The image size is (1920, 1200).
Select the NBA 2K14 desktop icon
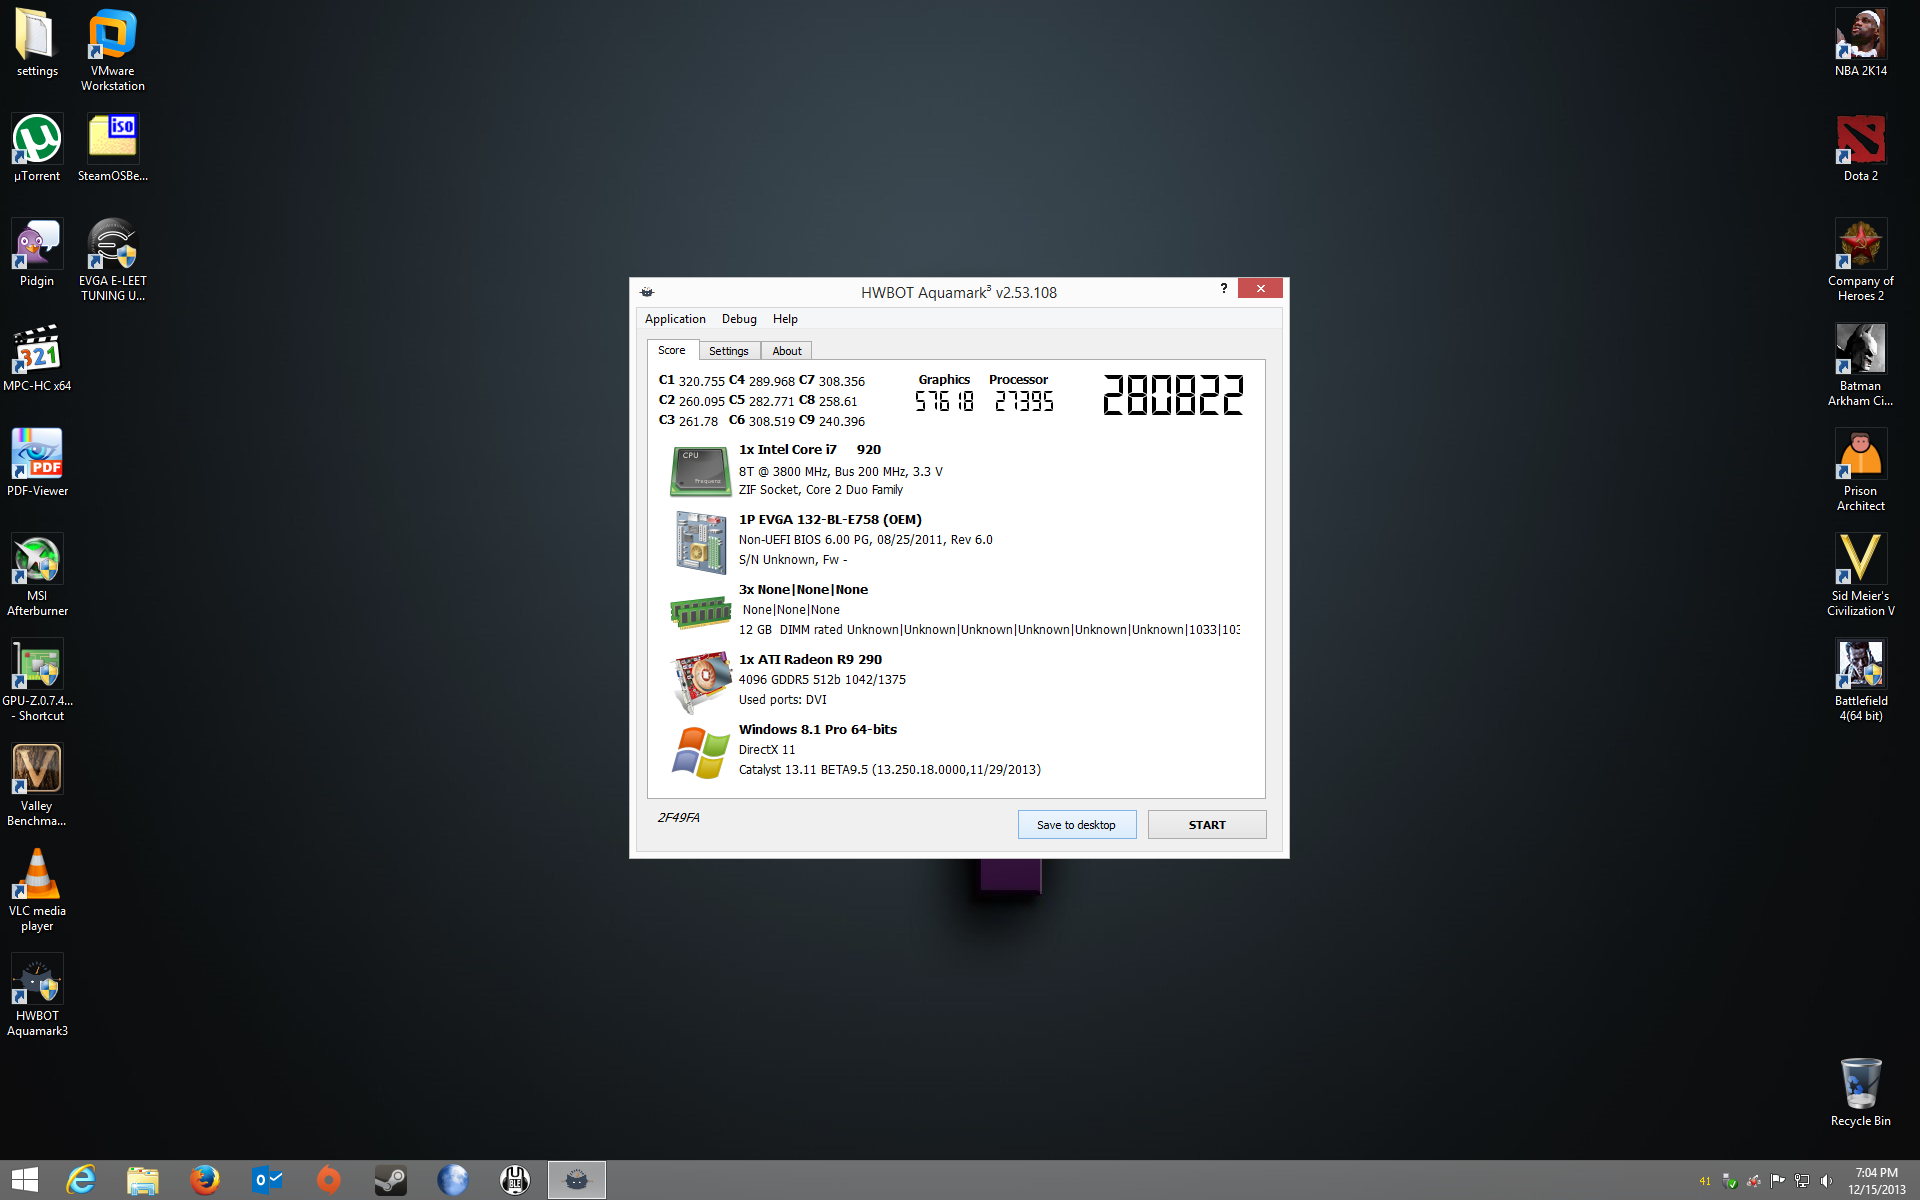1860,42
